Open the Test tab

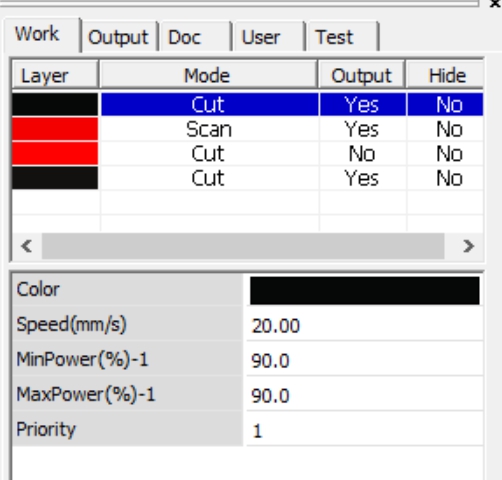pos(342,37)
